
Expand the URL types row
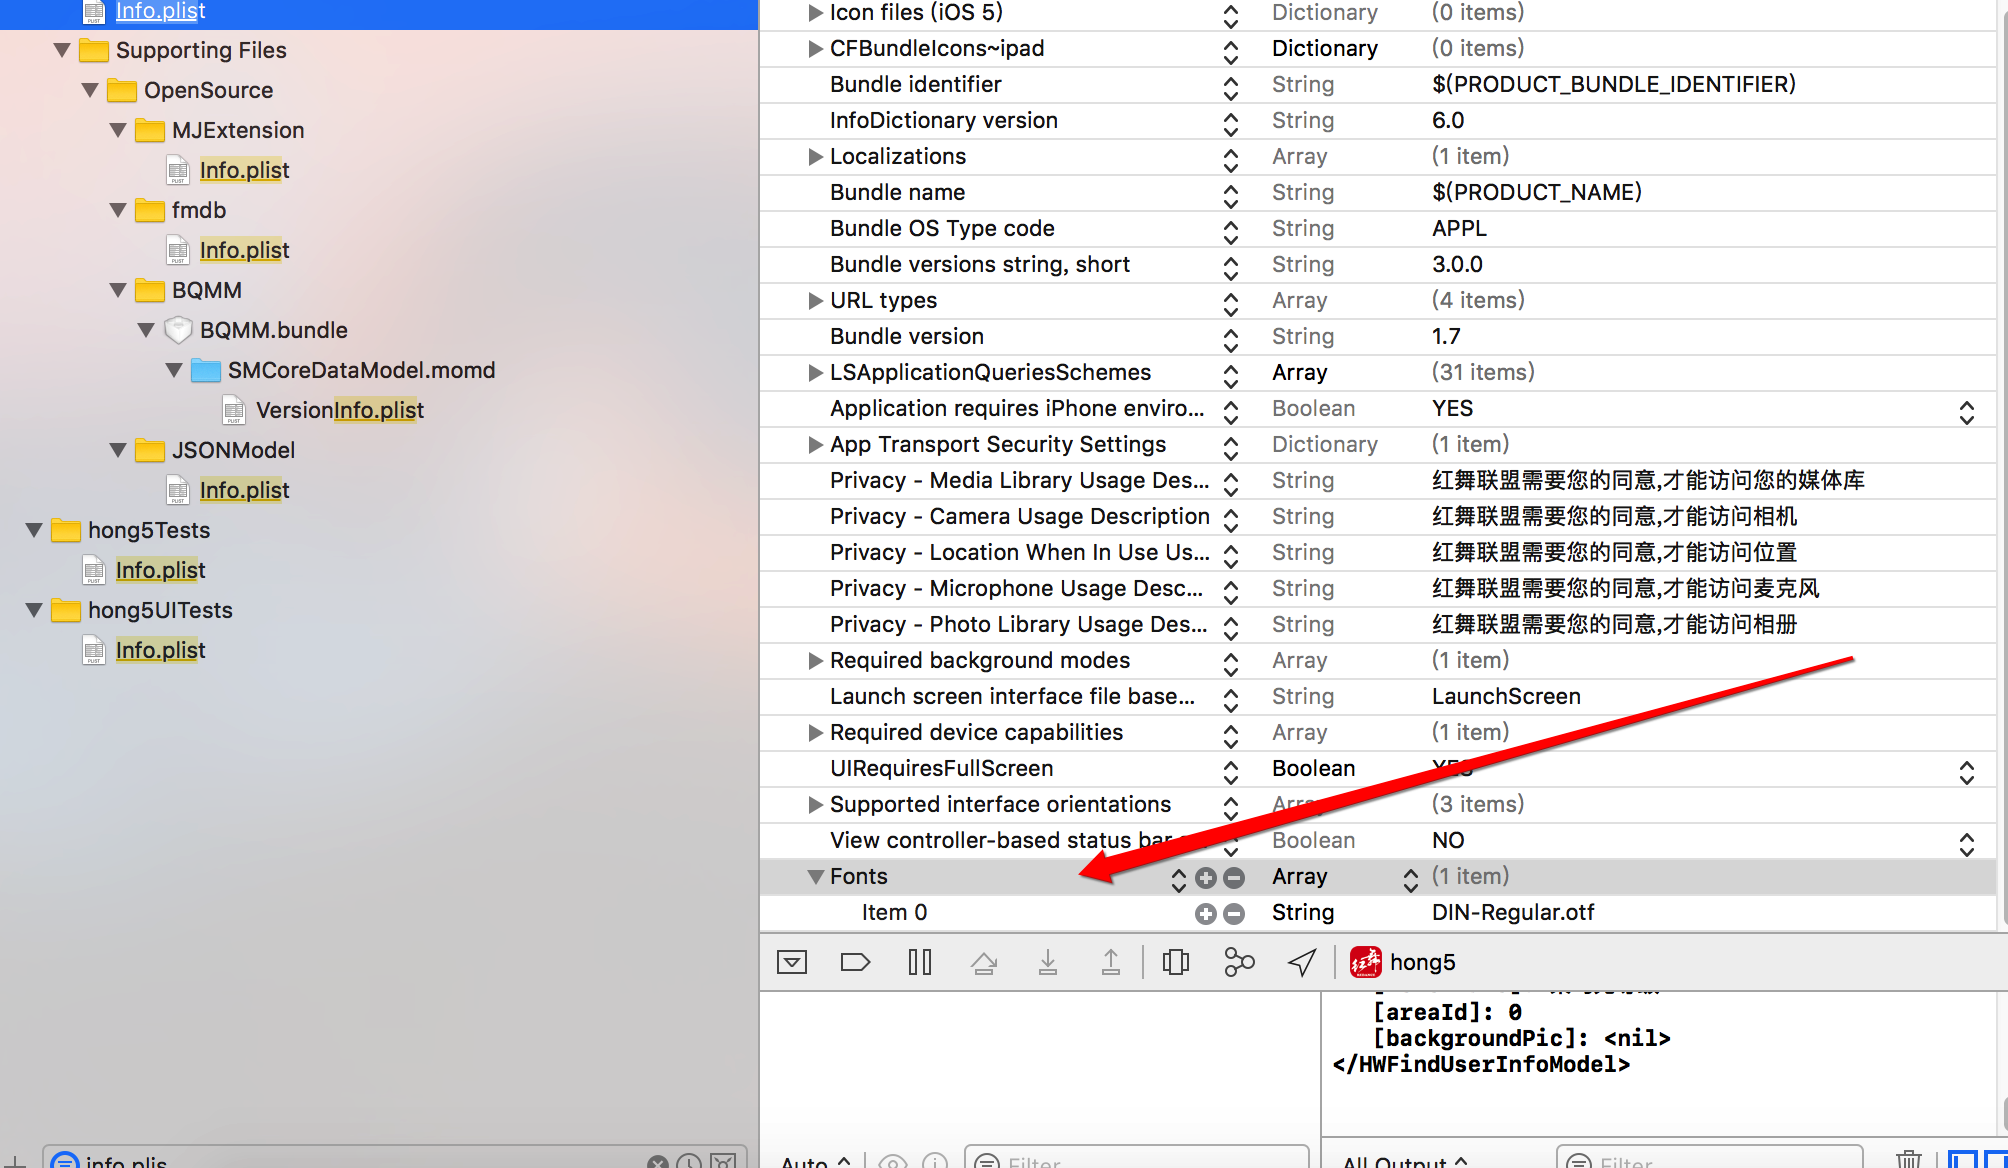(x=816, y=301)
